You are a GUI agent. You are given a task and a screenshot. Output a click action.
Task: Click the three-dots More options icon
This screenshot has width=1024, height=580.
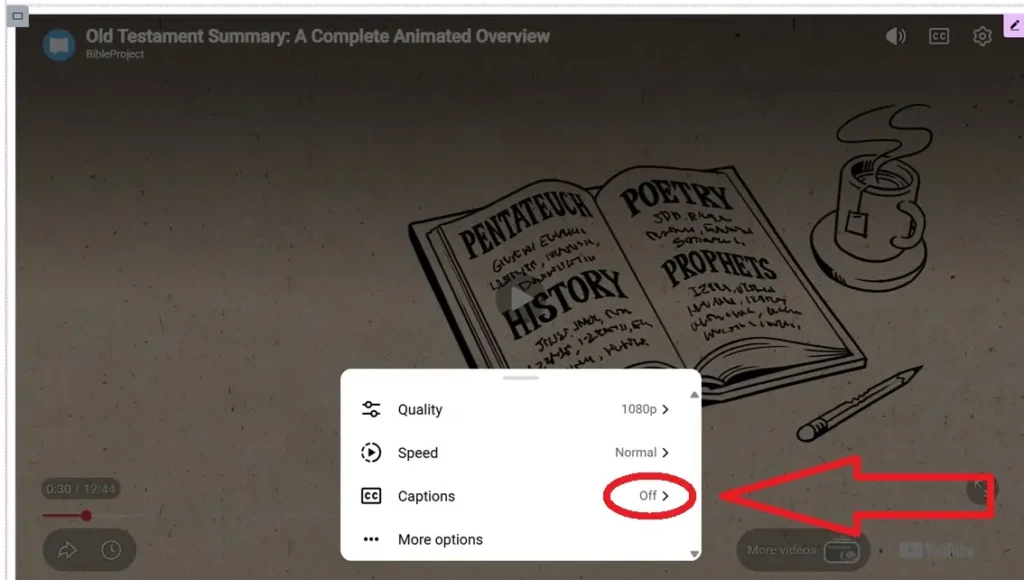pos(371,540)
